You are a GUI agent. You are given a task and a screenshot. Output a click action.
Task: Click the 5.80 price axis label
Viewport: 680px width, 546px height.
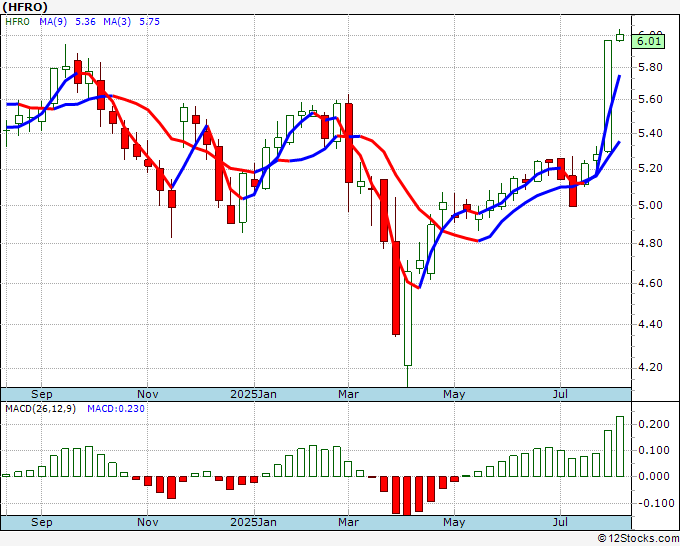[x=651, y=67]
